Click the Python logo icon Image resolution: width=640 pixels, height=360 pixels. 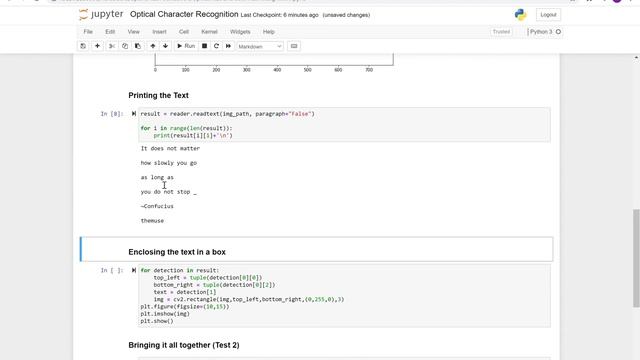coord(520,15)
